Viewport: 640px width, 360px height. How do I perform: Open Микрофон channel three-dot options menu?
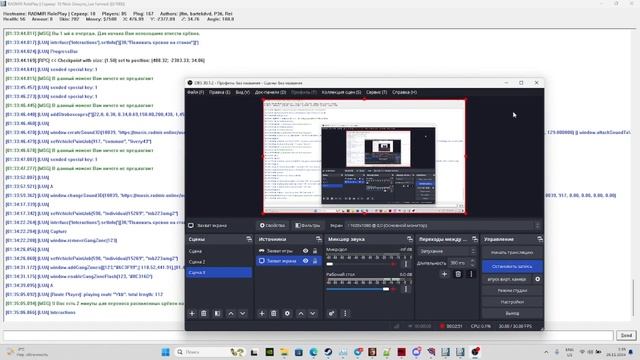[406, 264]
